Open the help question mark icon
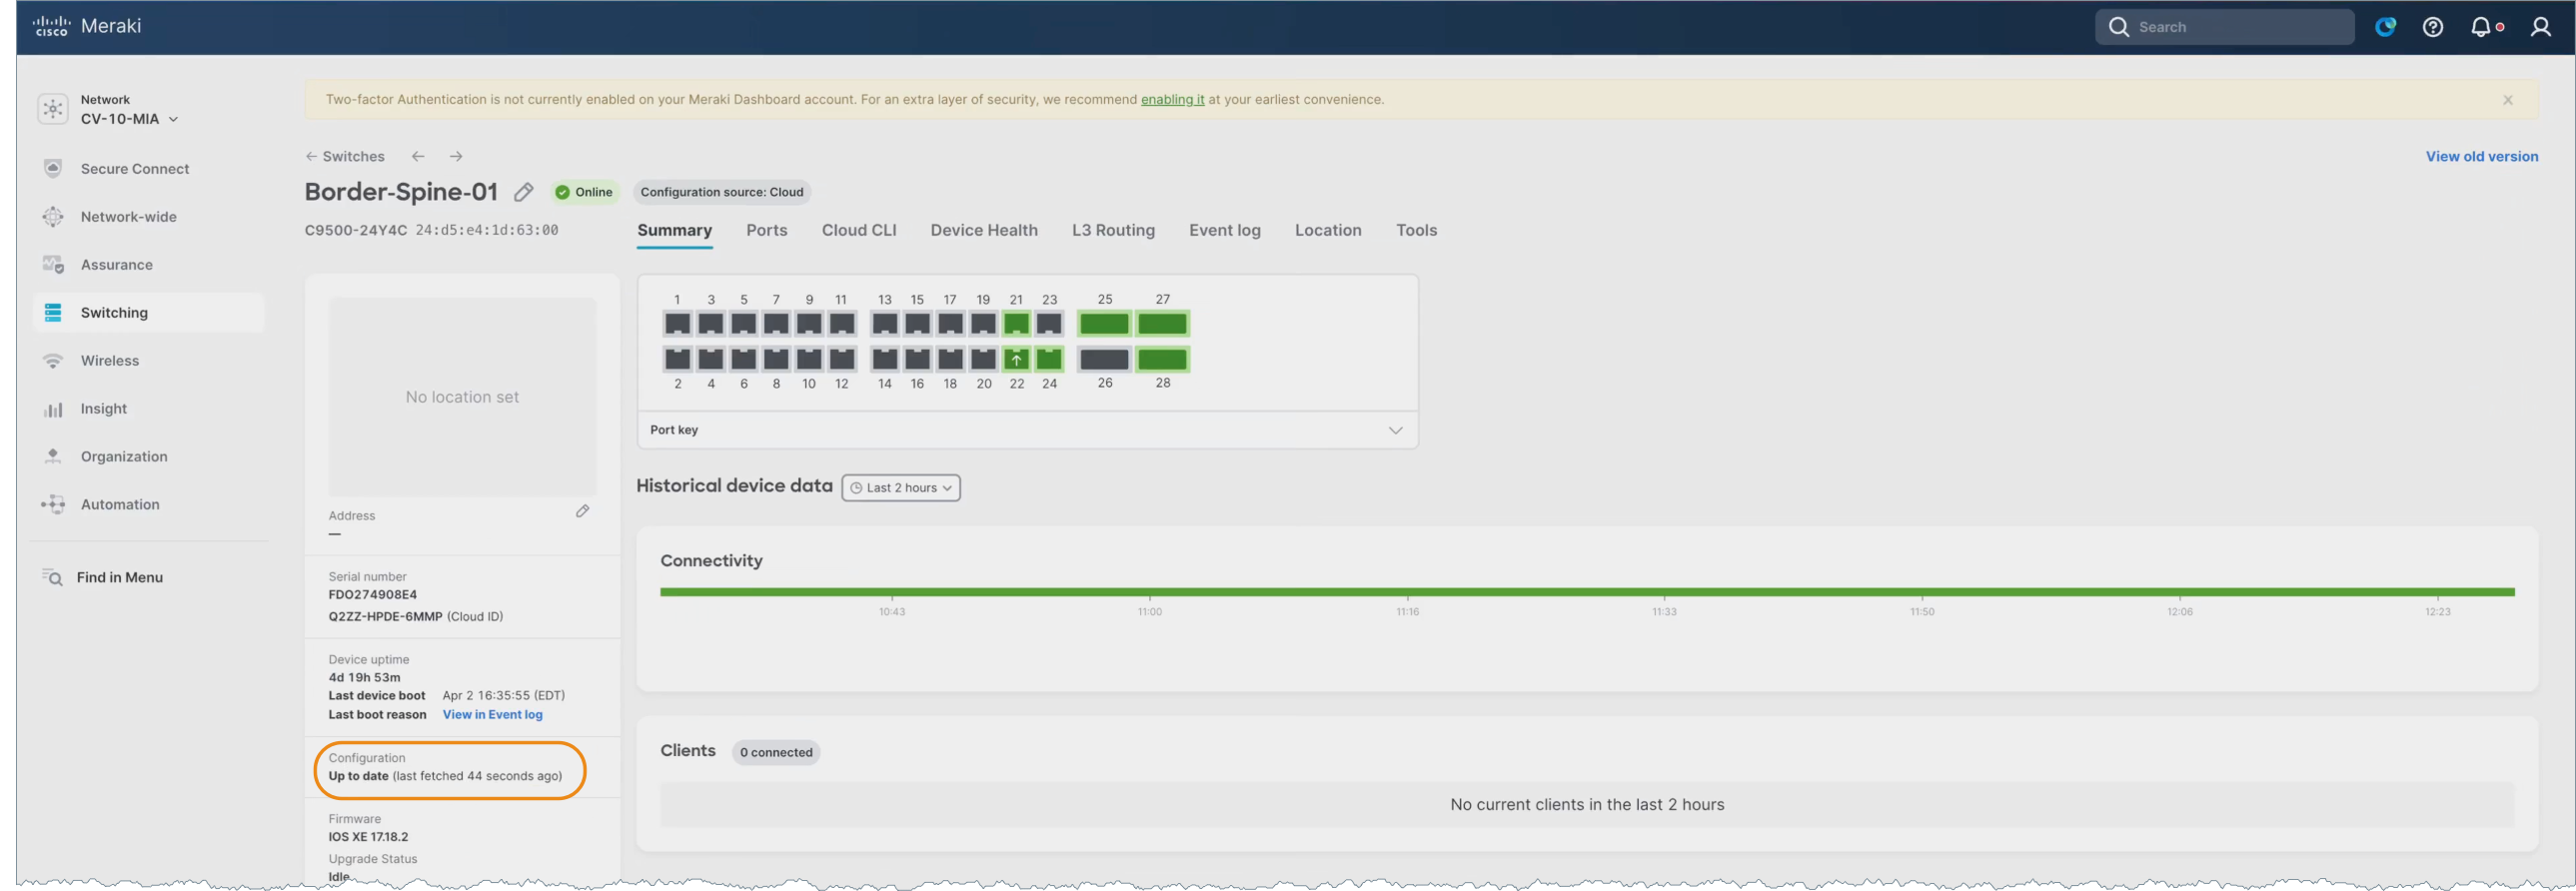The image size is (2576, 891). 2433,27
